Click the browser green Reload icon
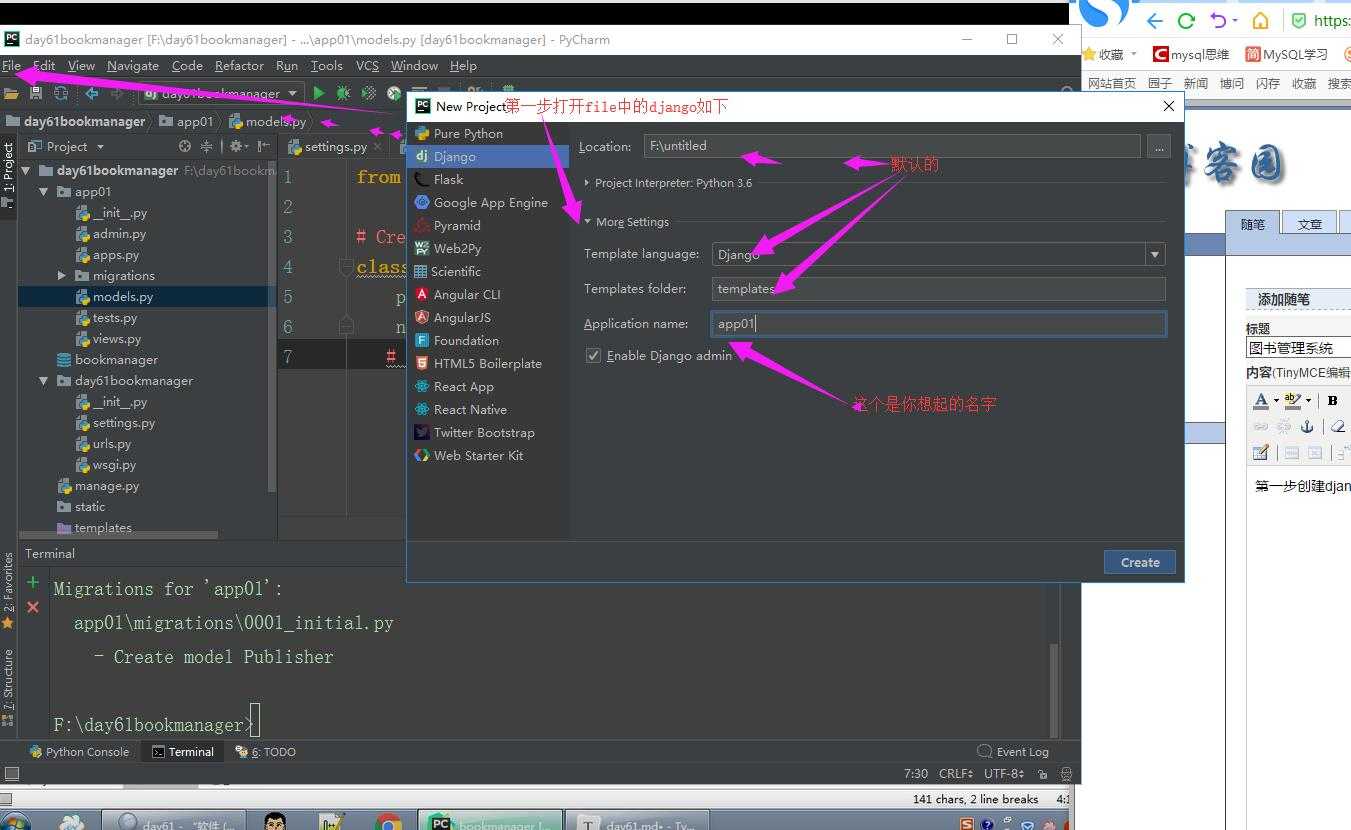The image size is (1351, 830). 1187,20
